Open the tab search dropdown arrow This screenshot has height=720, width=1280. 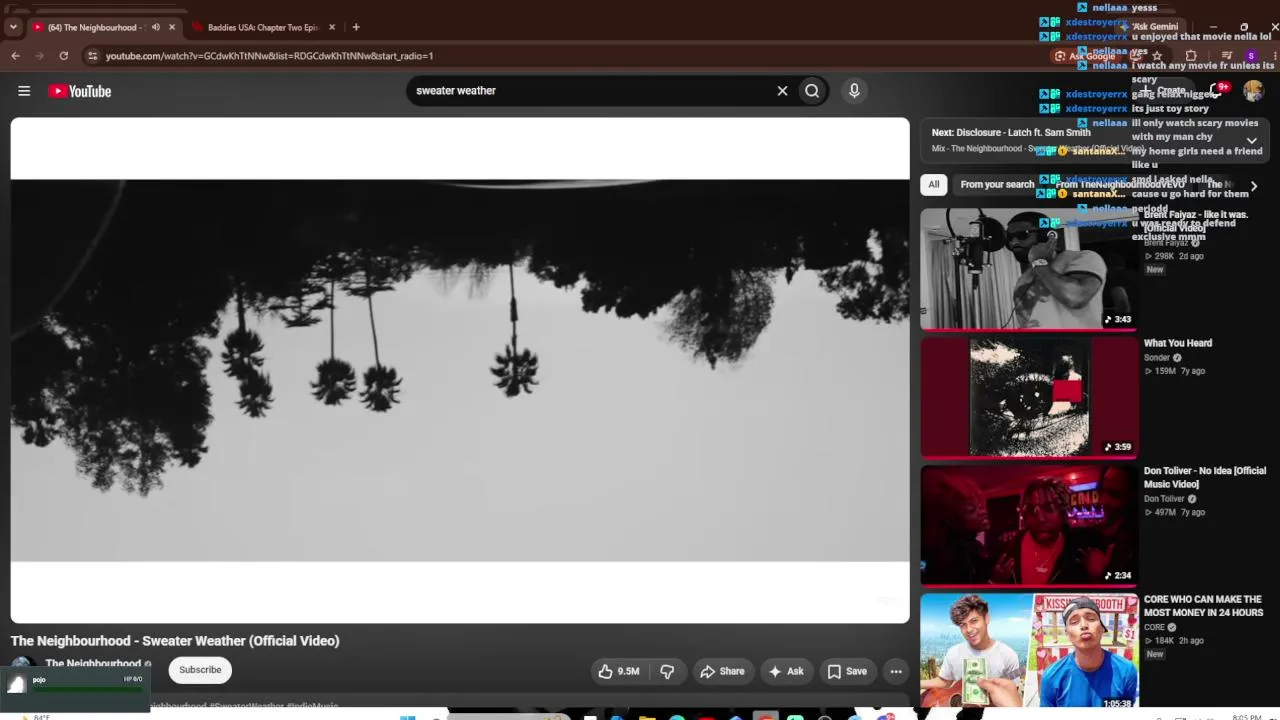point(13,27)
